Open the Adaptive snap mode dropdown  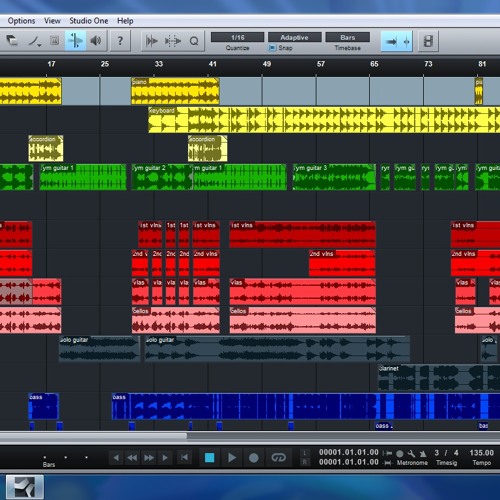[x=295, y=37]
